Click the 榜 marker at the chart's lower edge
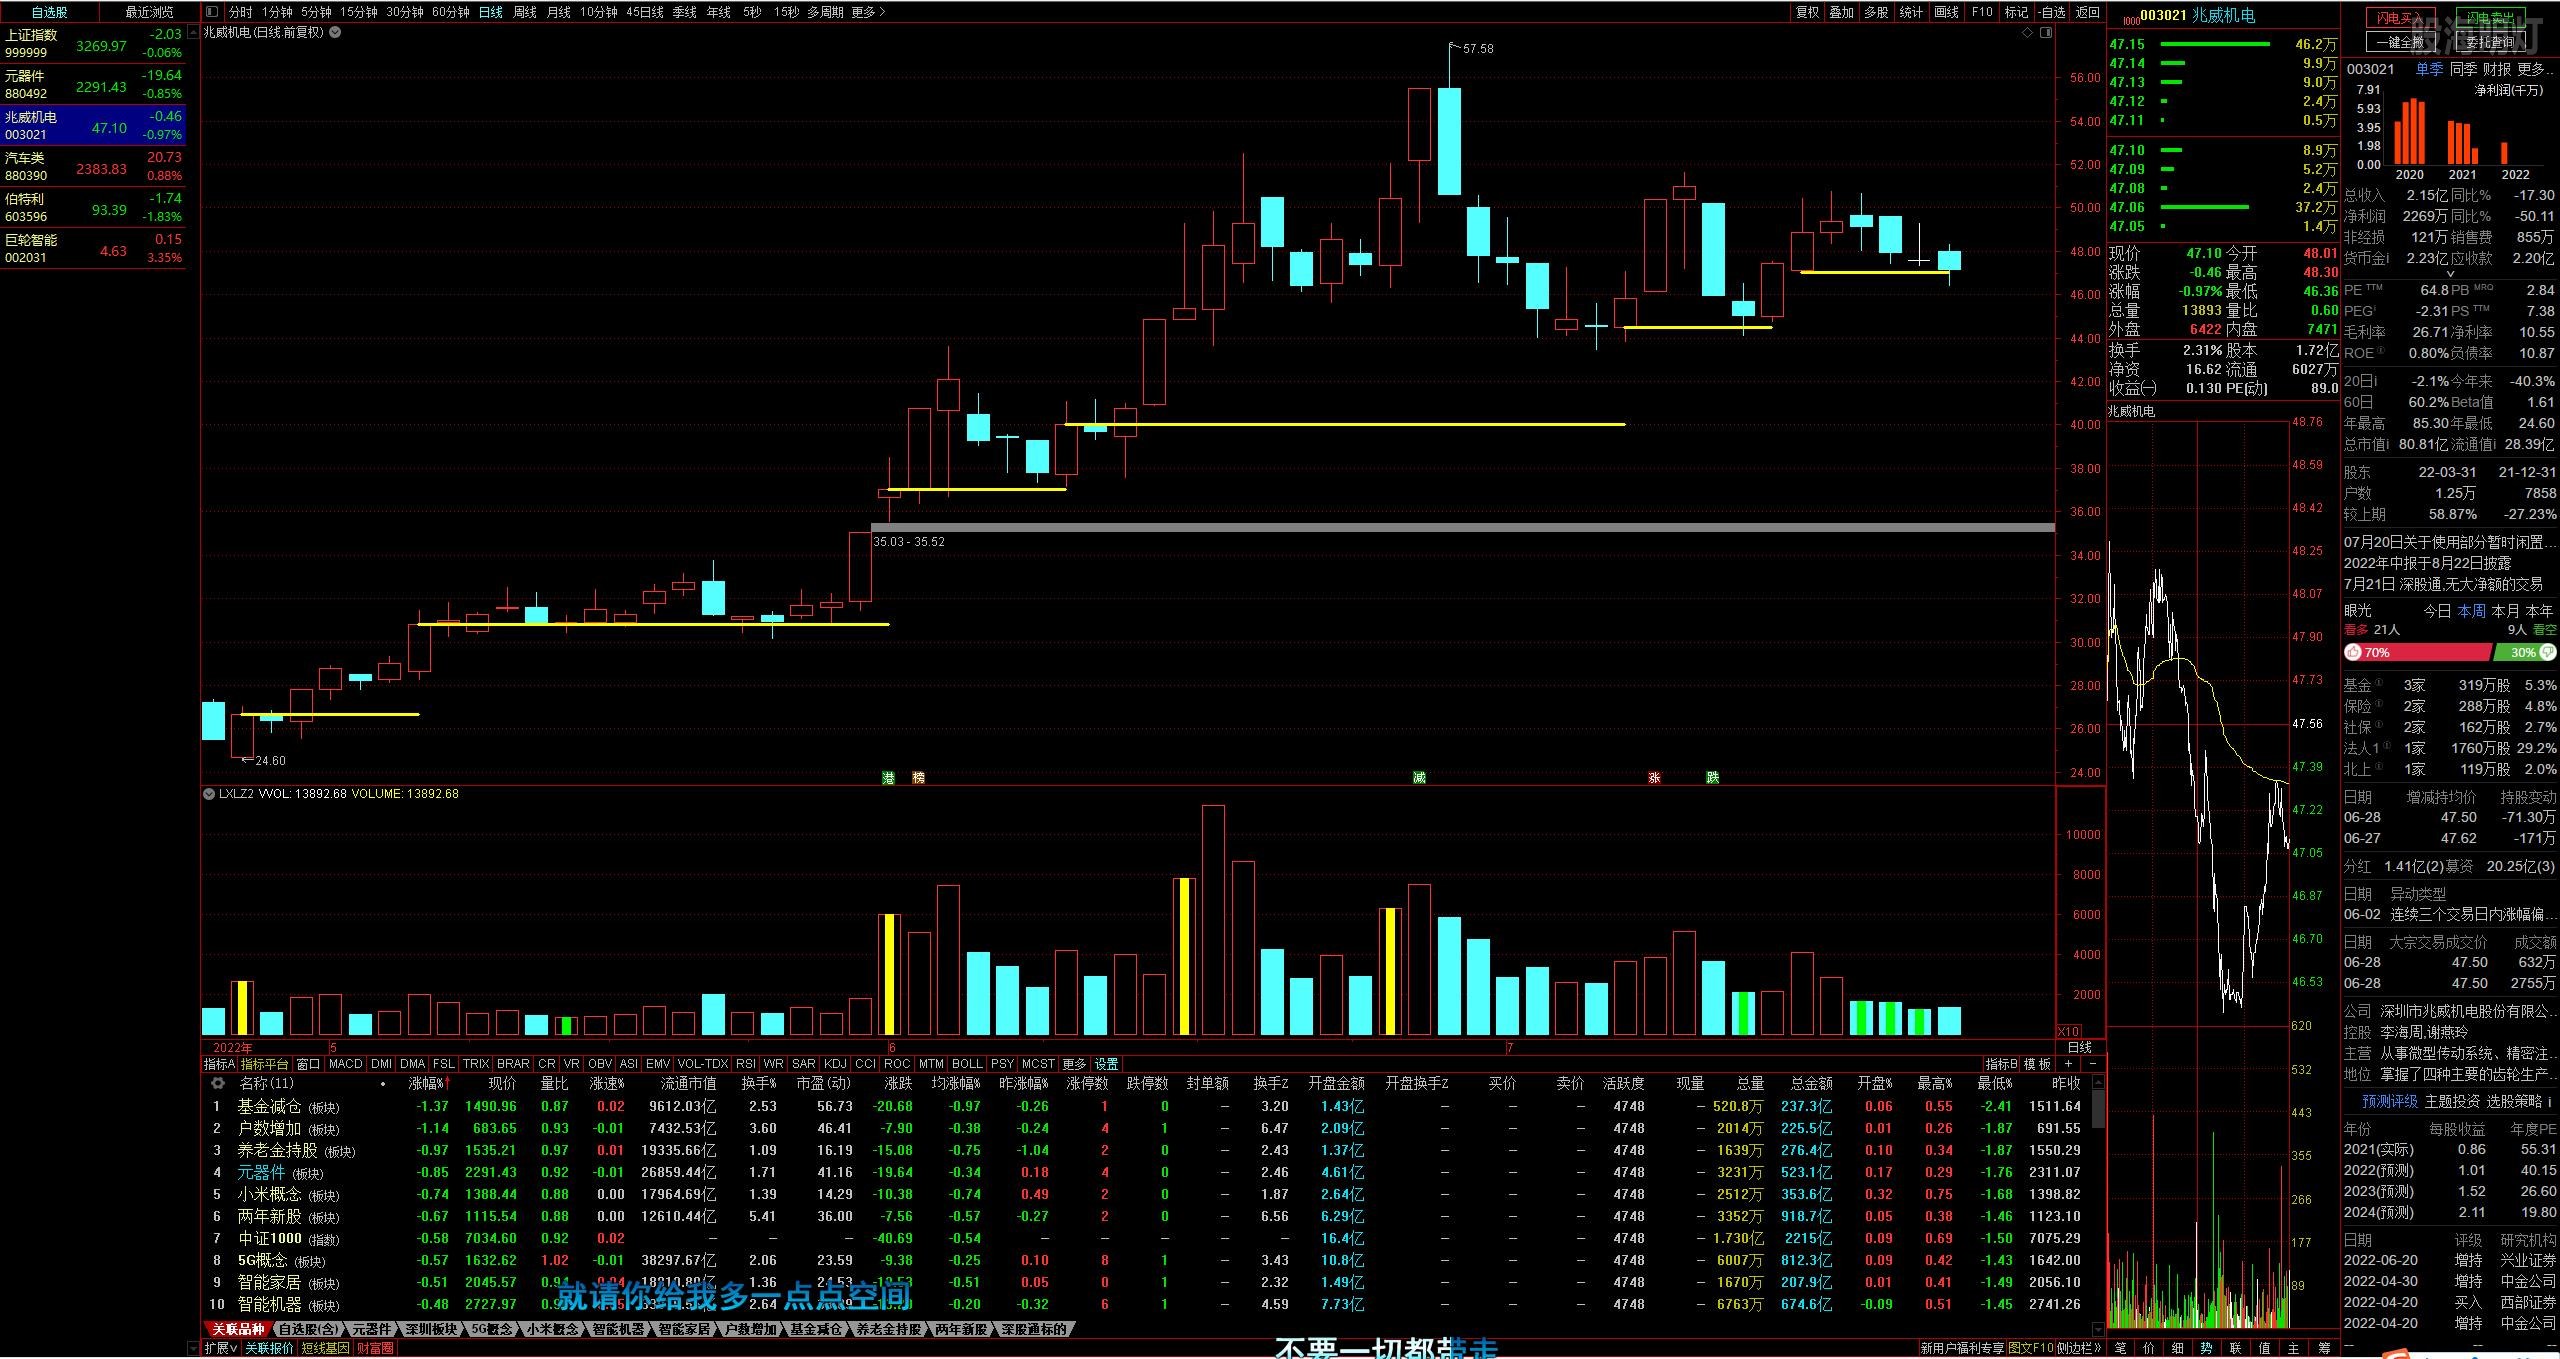2560x1359 pixels. pyautogui.click(x=918, y=778)
